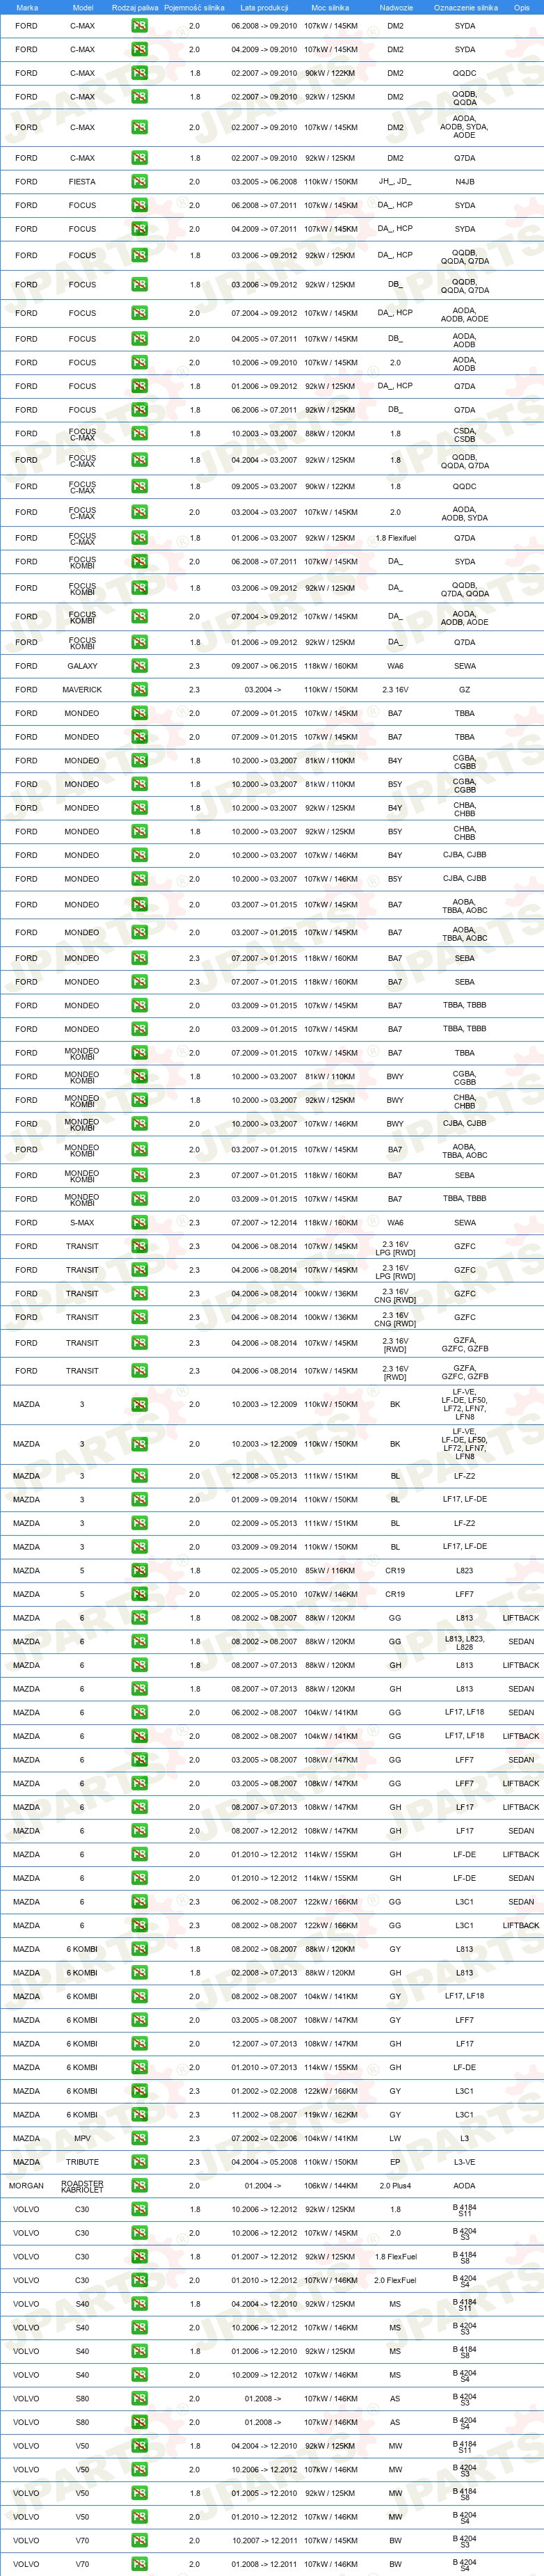Viewport: 544px width, 2576px height.
Task: Click the 'Oznaczenie silnika' column header
Action: coord(465,7)
